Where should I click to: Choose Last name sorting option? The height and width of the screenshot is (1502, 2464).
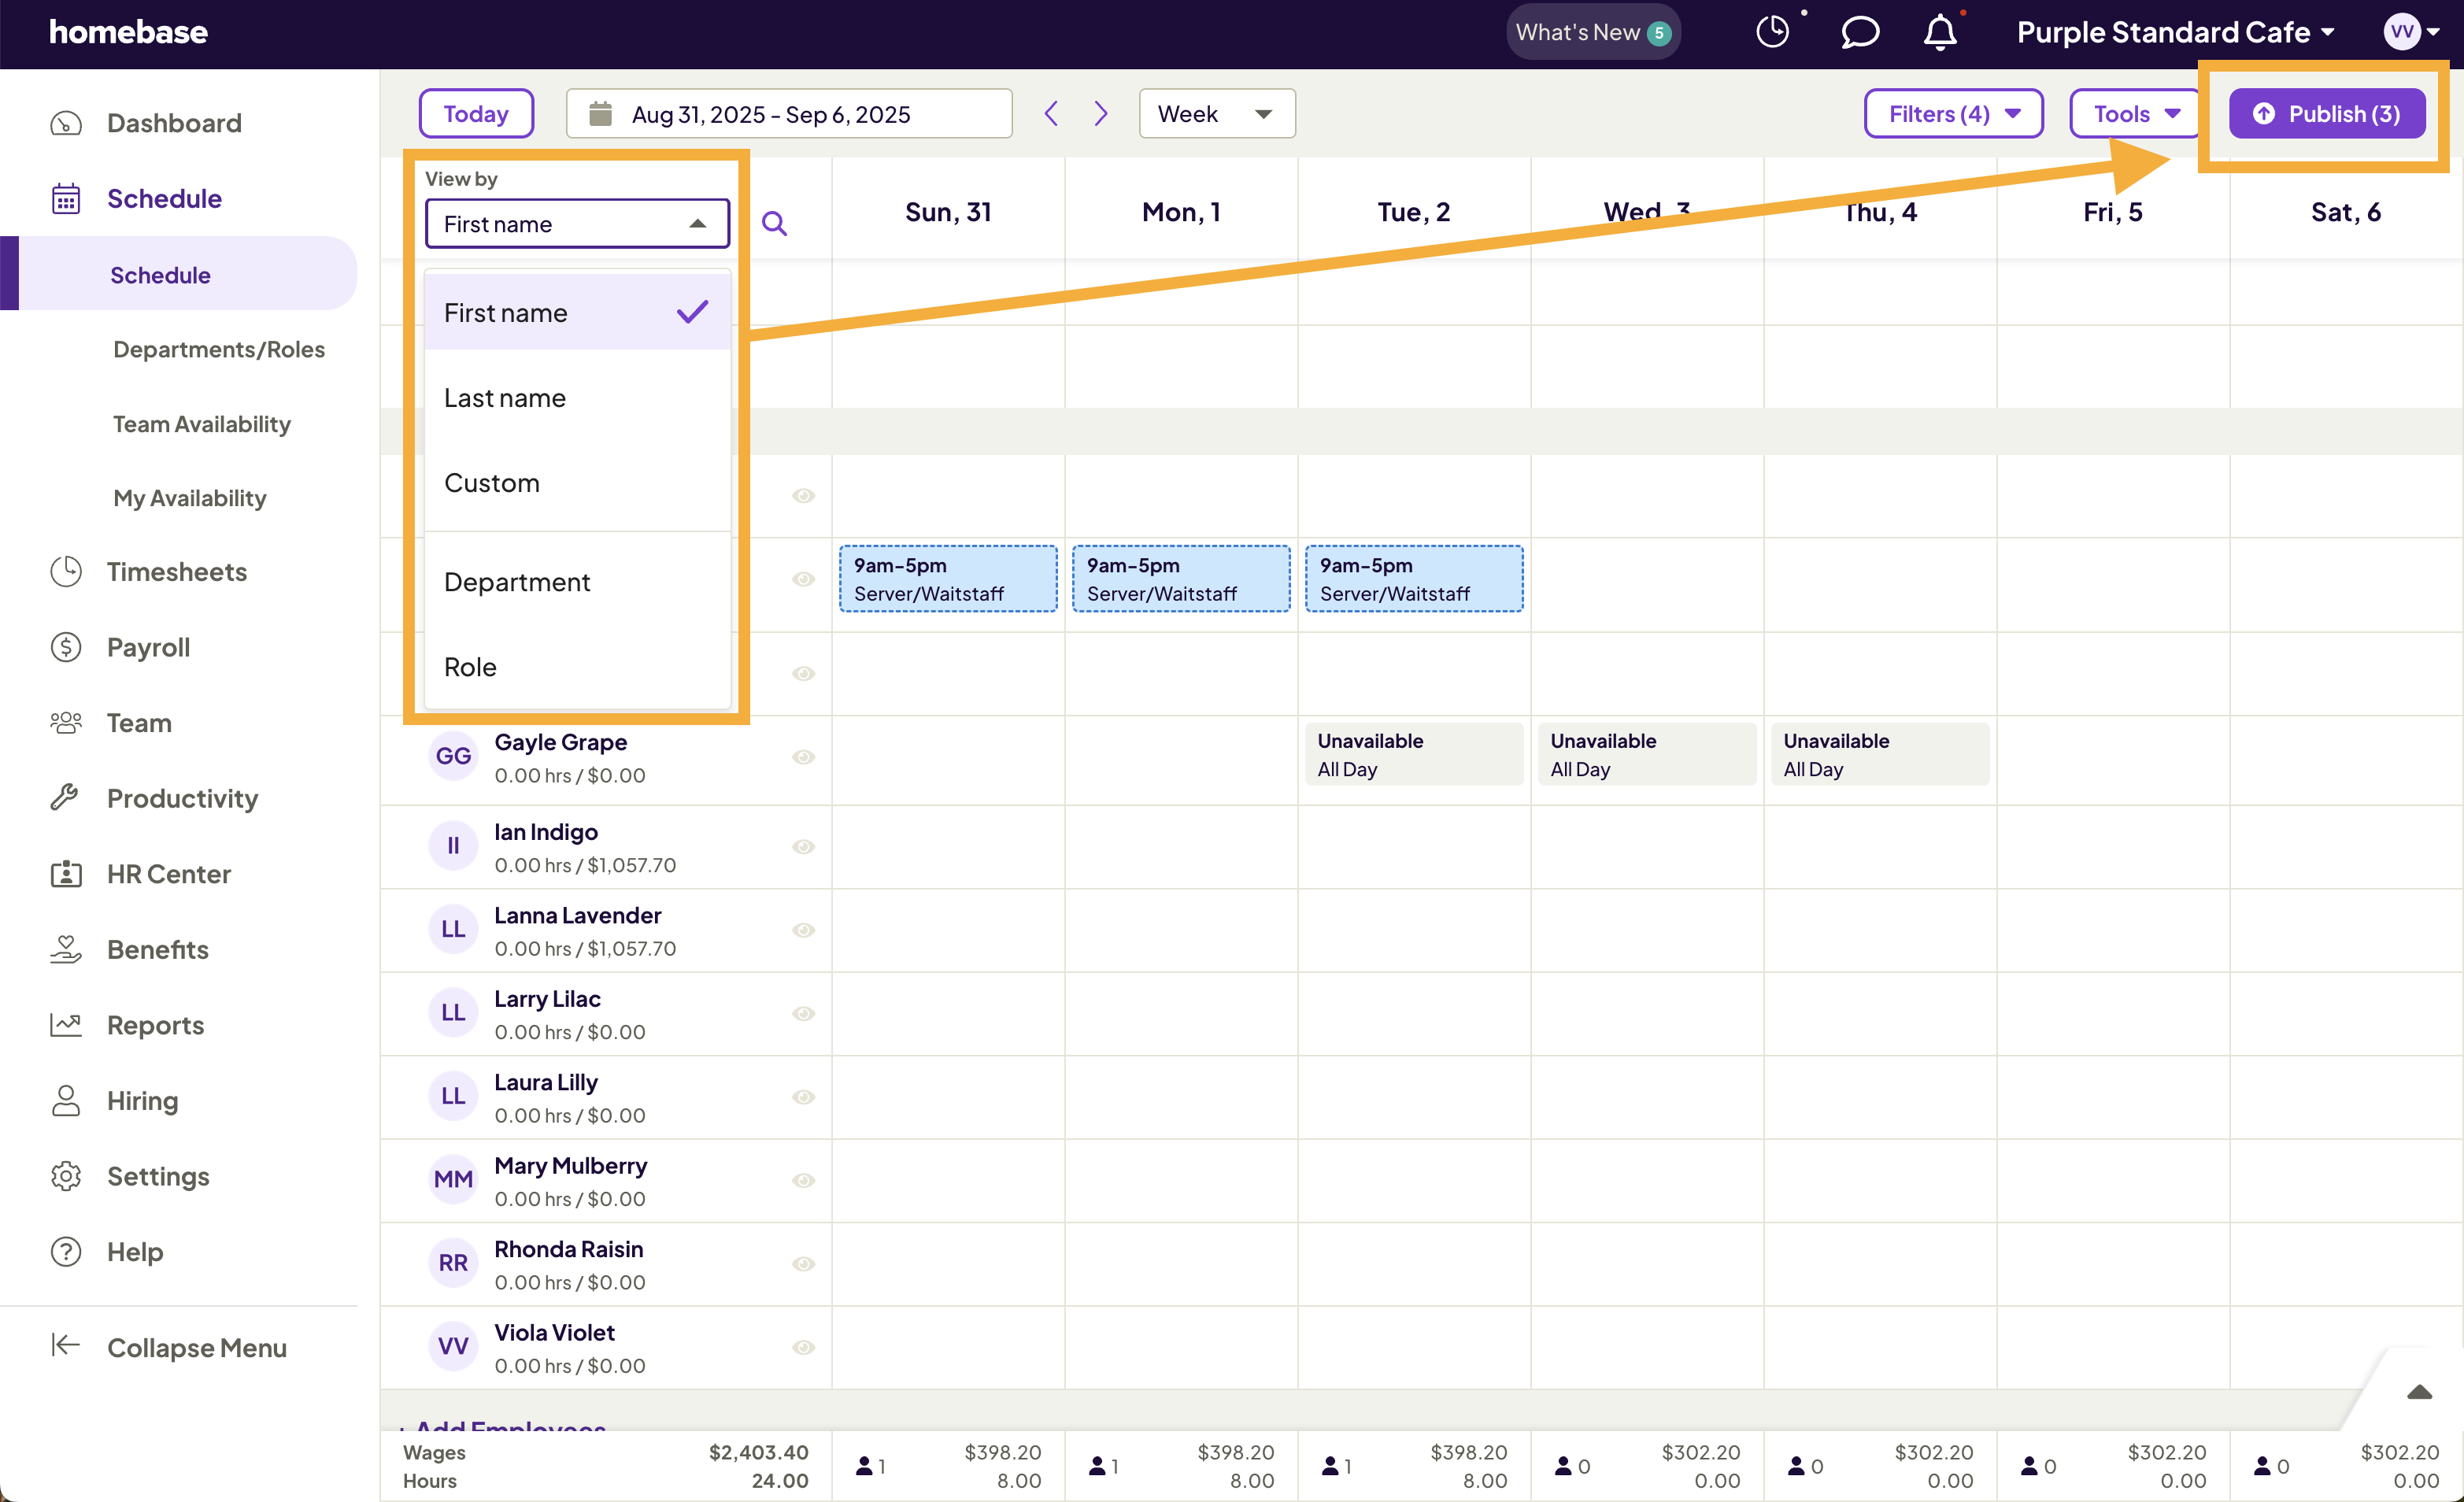505,398
